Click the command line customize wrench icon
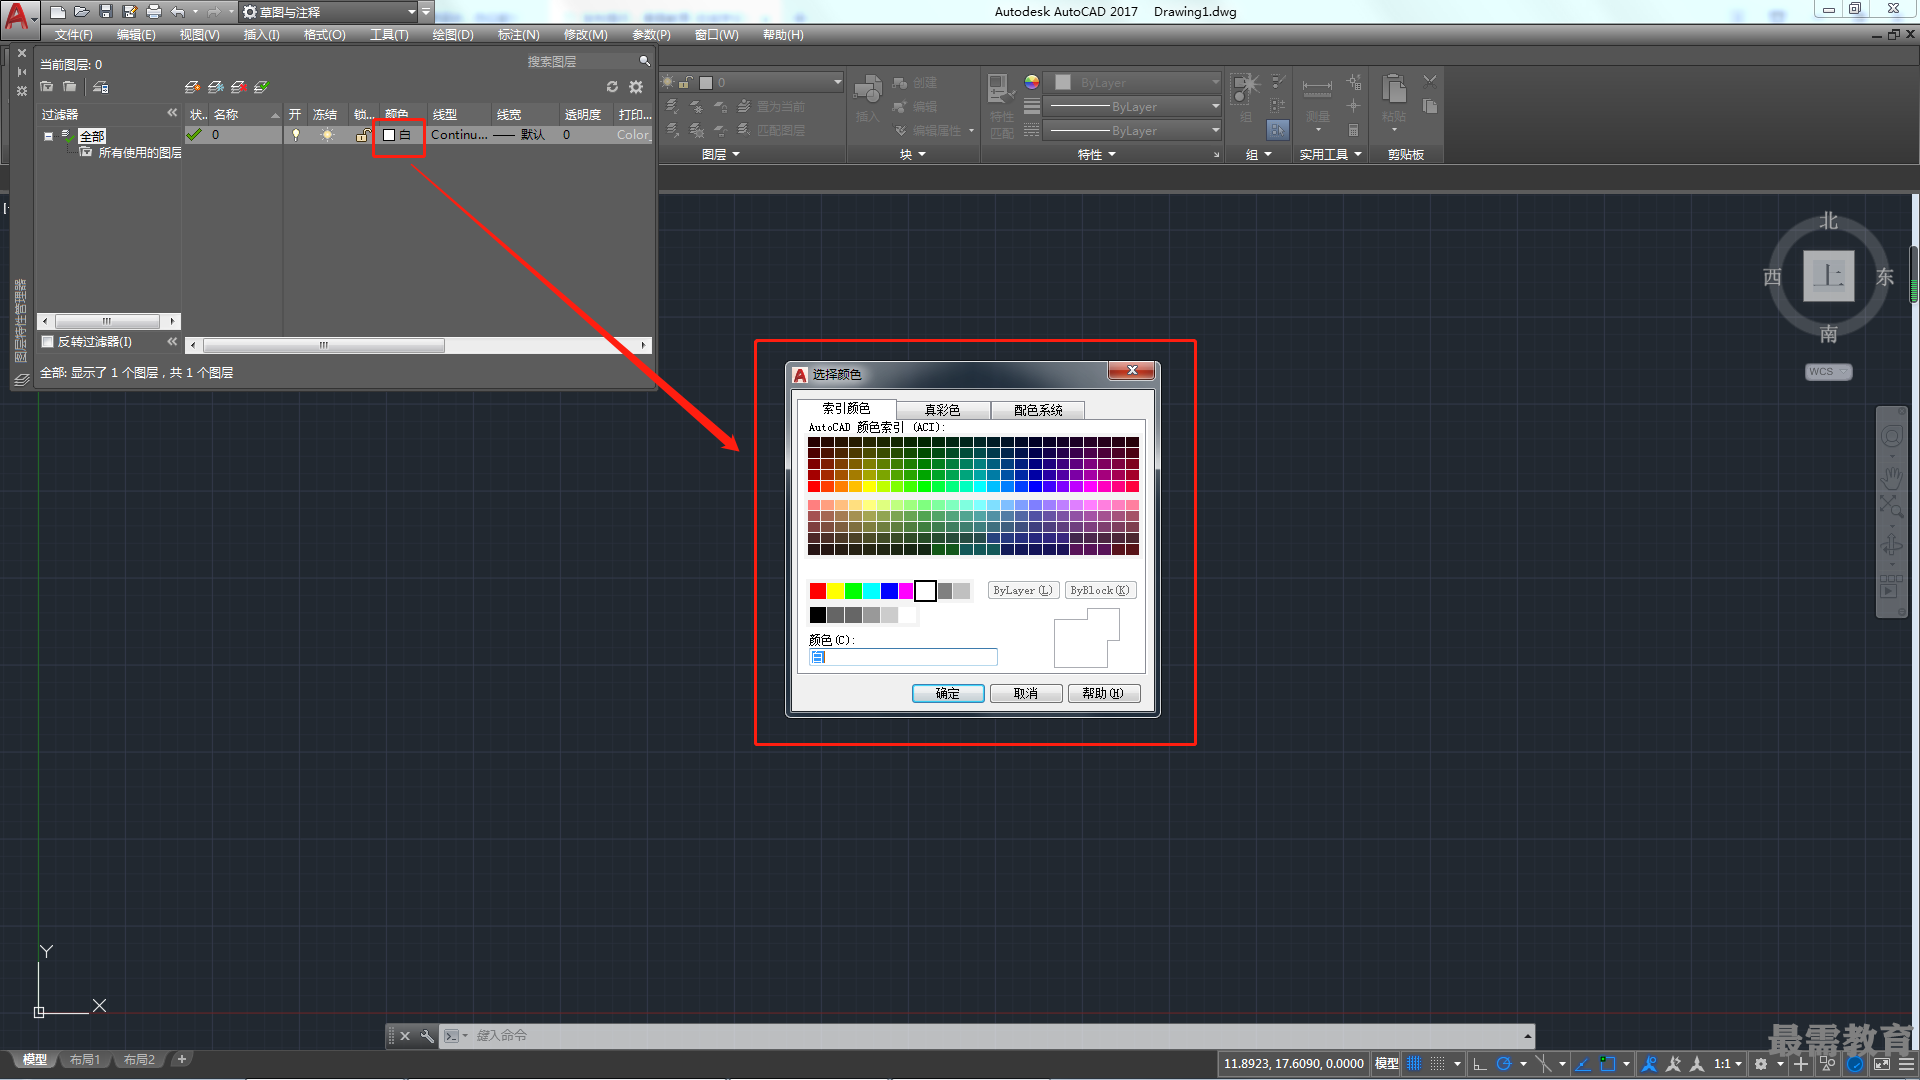 [427, 1036]
